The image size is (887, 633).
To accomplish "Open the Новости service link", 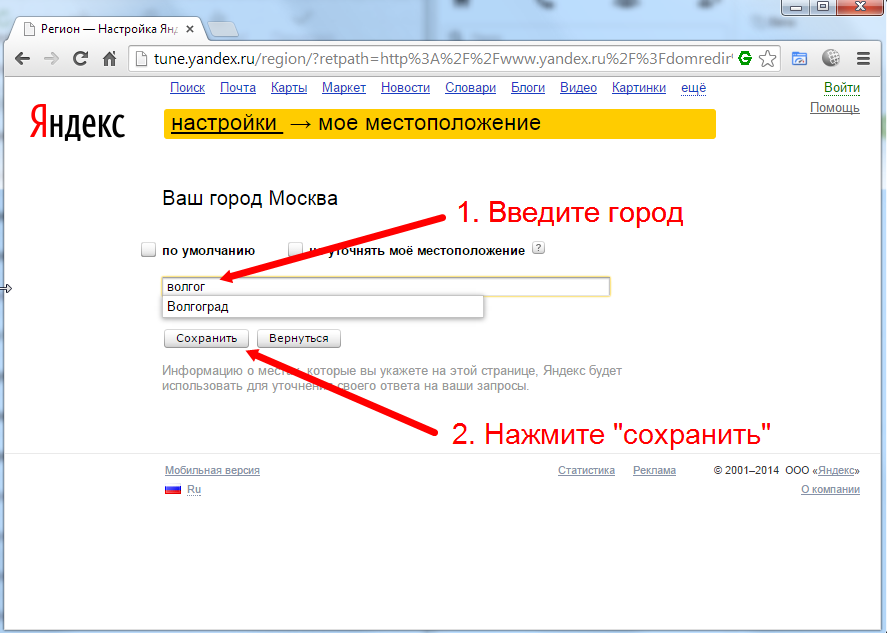I will [x=405, y=88].
